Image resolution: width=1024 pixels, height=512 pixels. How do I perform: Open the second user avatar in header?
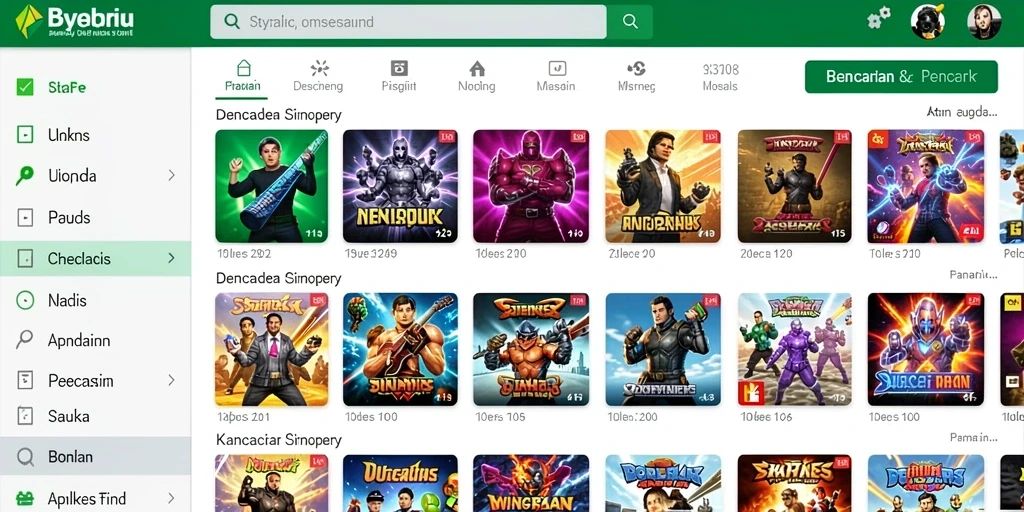pos(984,22)
